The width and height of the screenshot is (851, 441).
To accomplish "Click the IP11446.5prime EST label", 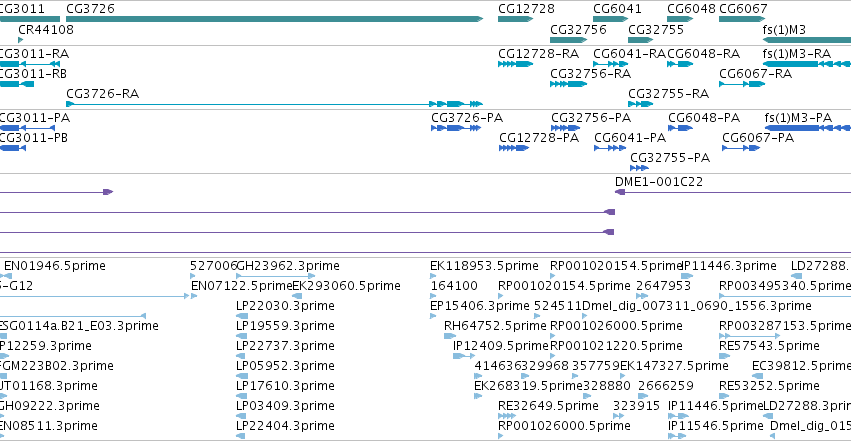I will (715, 406).
